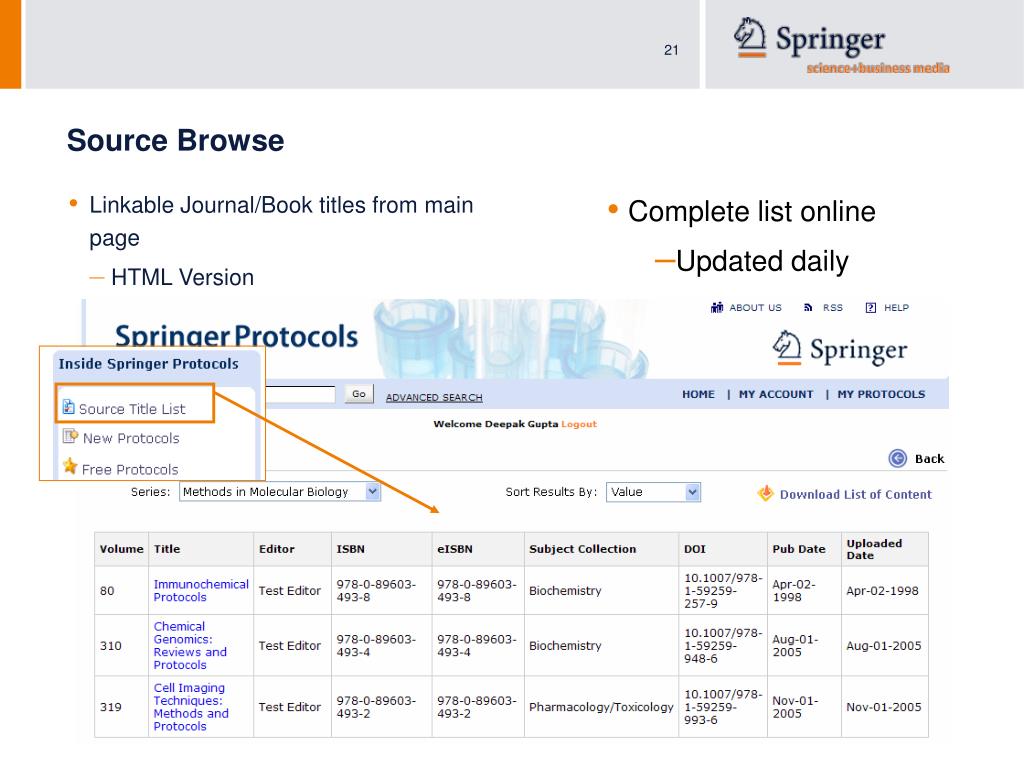Viewport: 1024px width, 768px height.
Task: Open Source Title List link
Action: coord(132,409)
